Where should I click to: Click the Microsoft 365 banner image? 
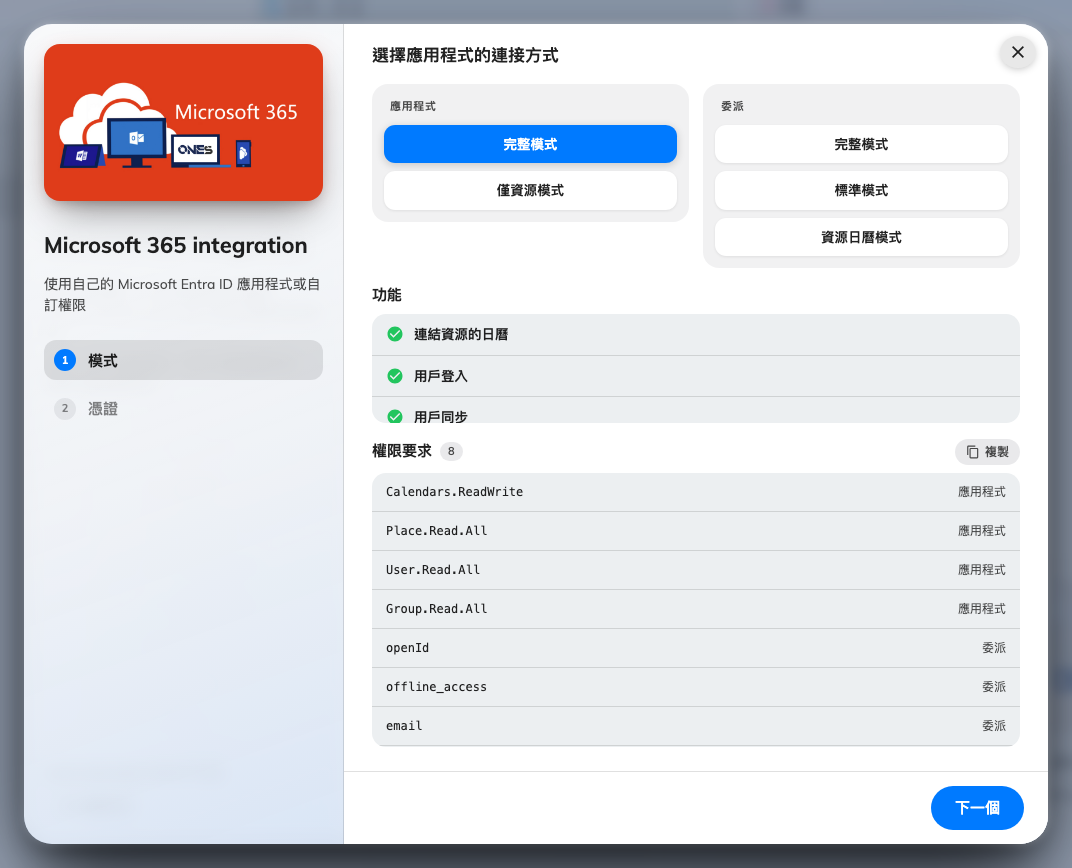(183, 122)
